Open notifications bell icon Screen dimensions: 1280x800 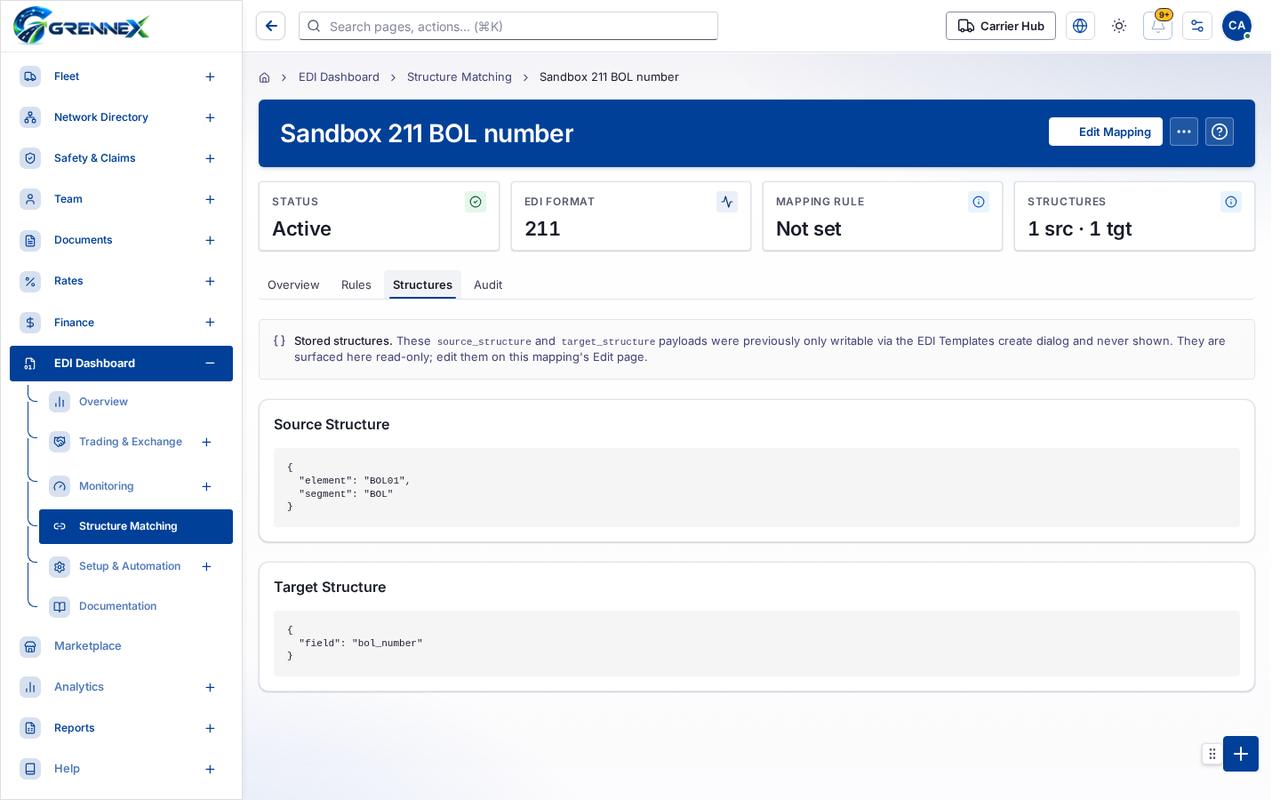(x=1158, y=26)
